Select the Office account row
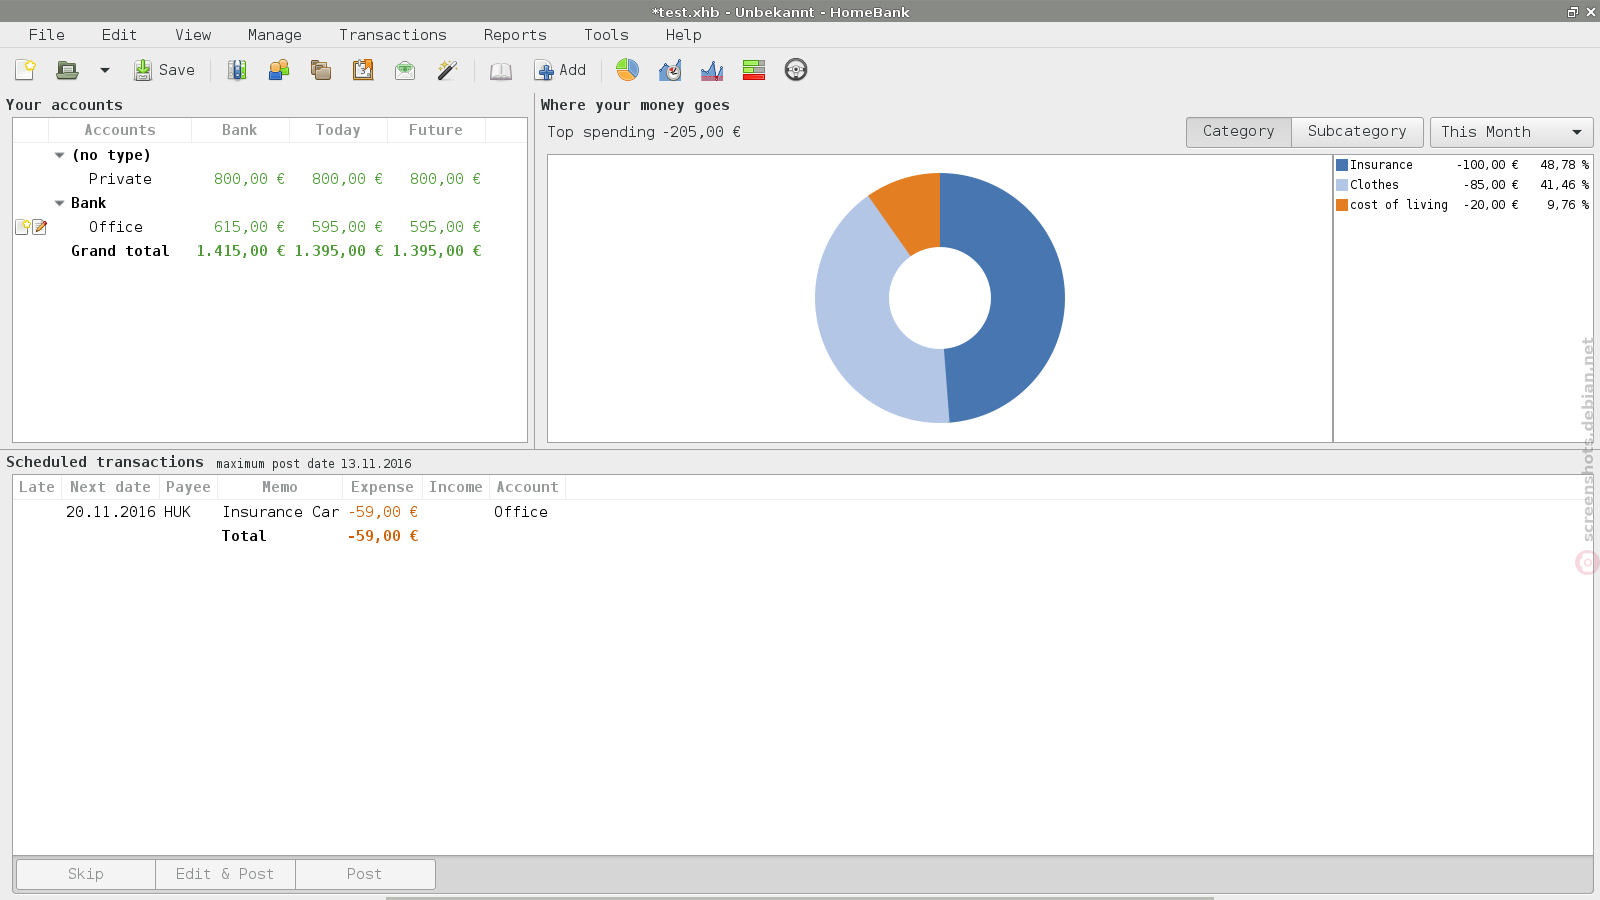This screenshot has height=900, width=1600. 270,227
